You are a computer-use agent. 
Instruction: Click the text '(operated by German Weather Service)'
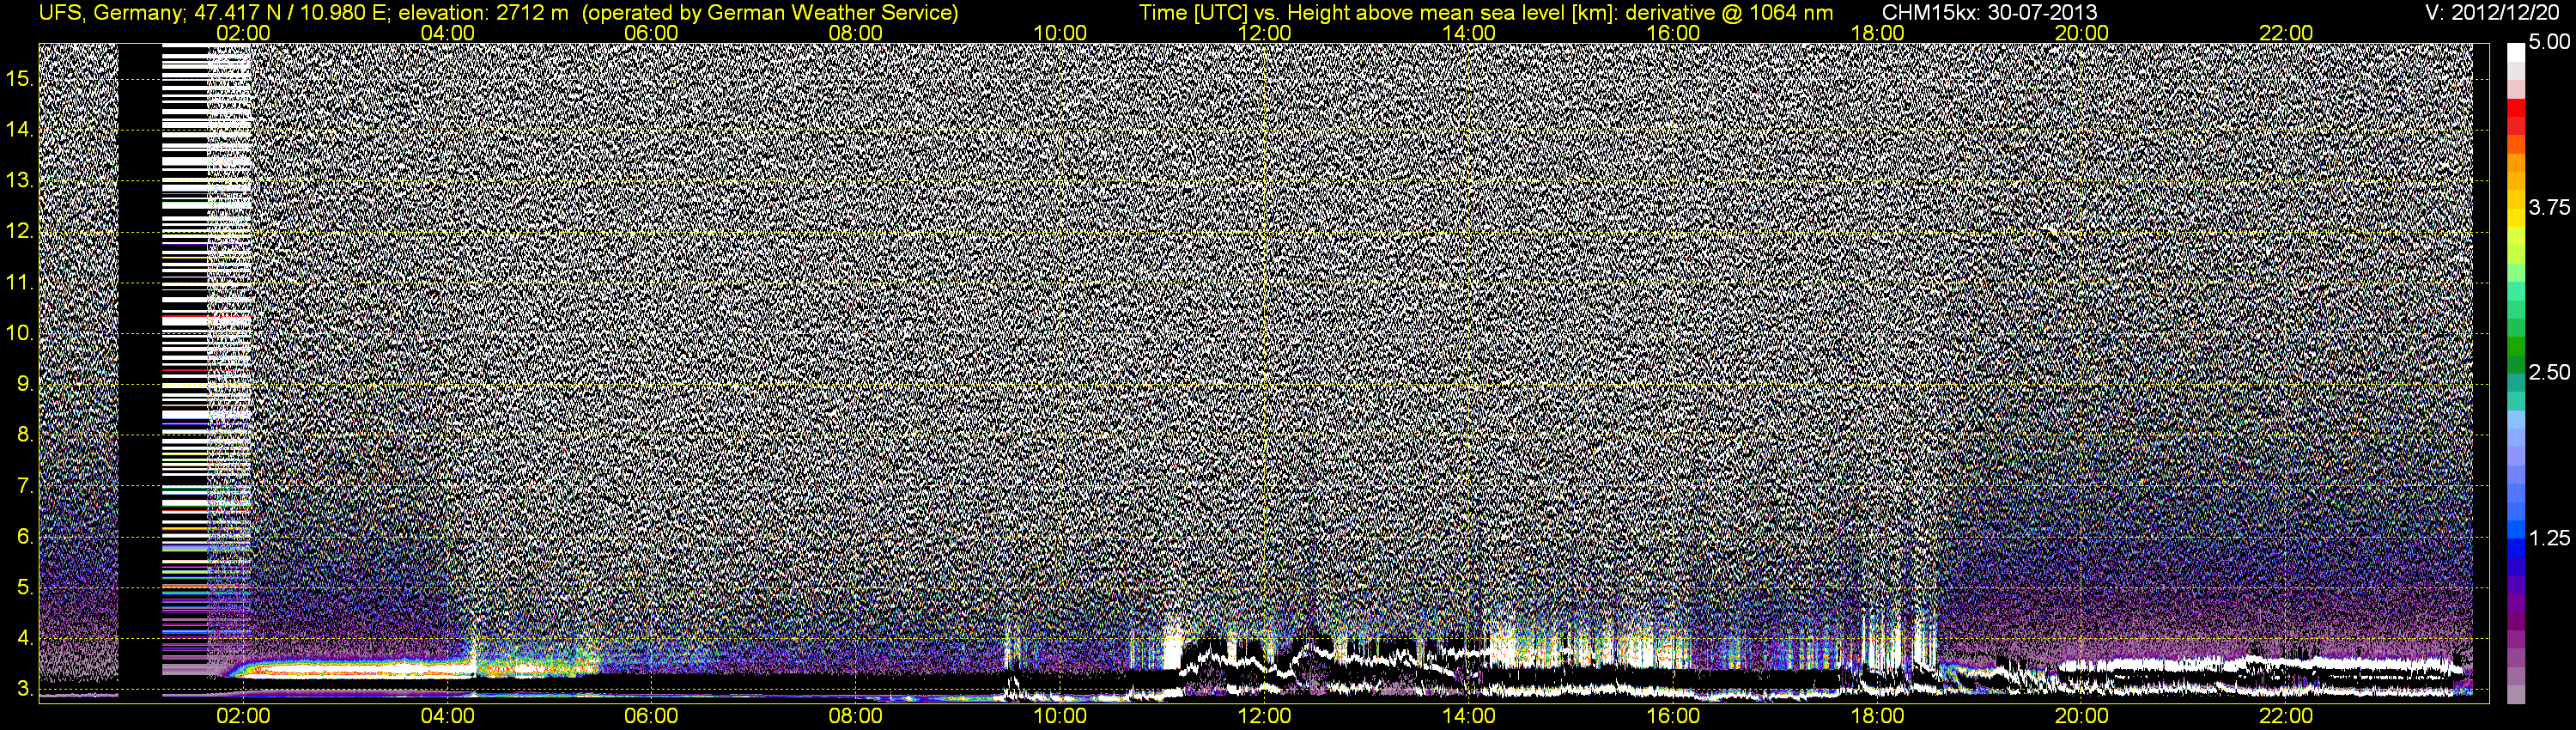(x=769, y=13)
